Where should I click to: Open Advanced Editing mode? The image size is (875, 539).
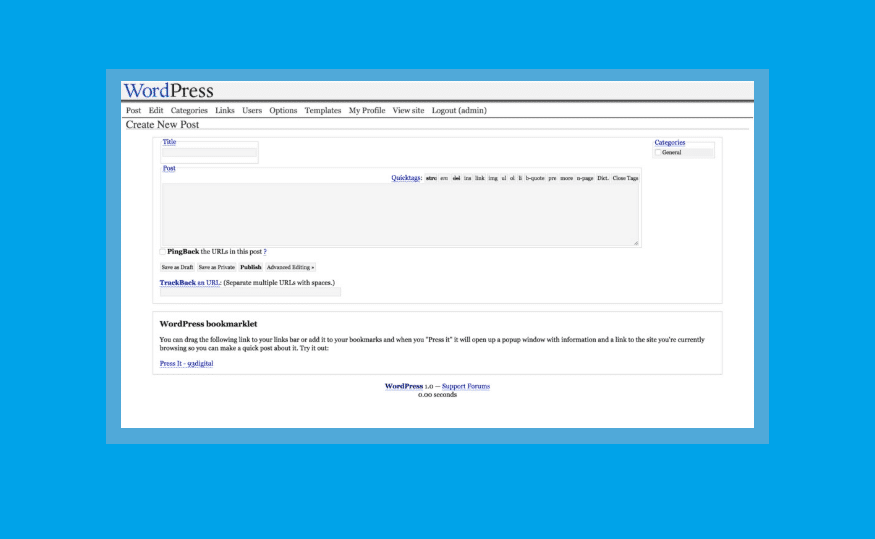[x=290, y=267]
